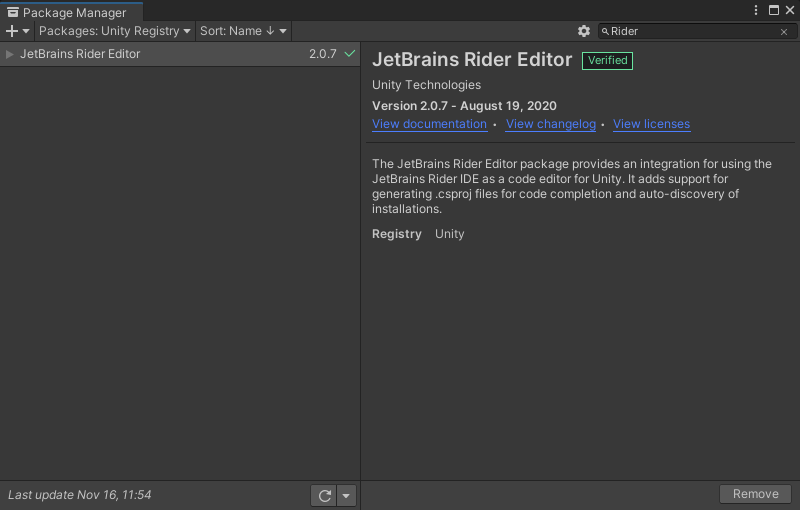
Task: Maximize the Package Manager window
Action: coord(773,10)
